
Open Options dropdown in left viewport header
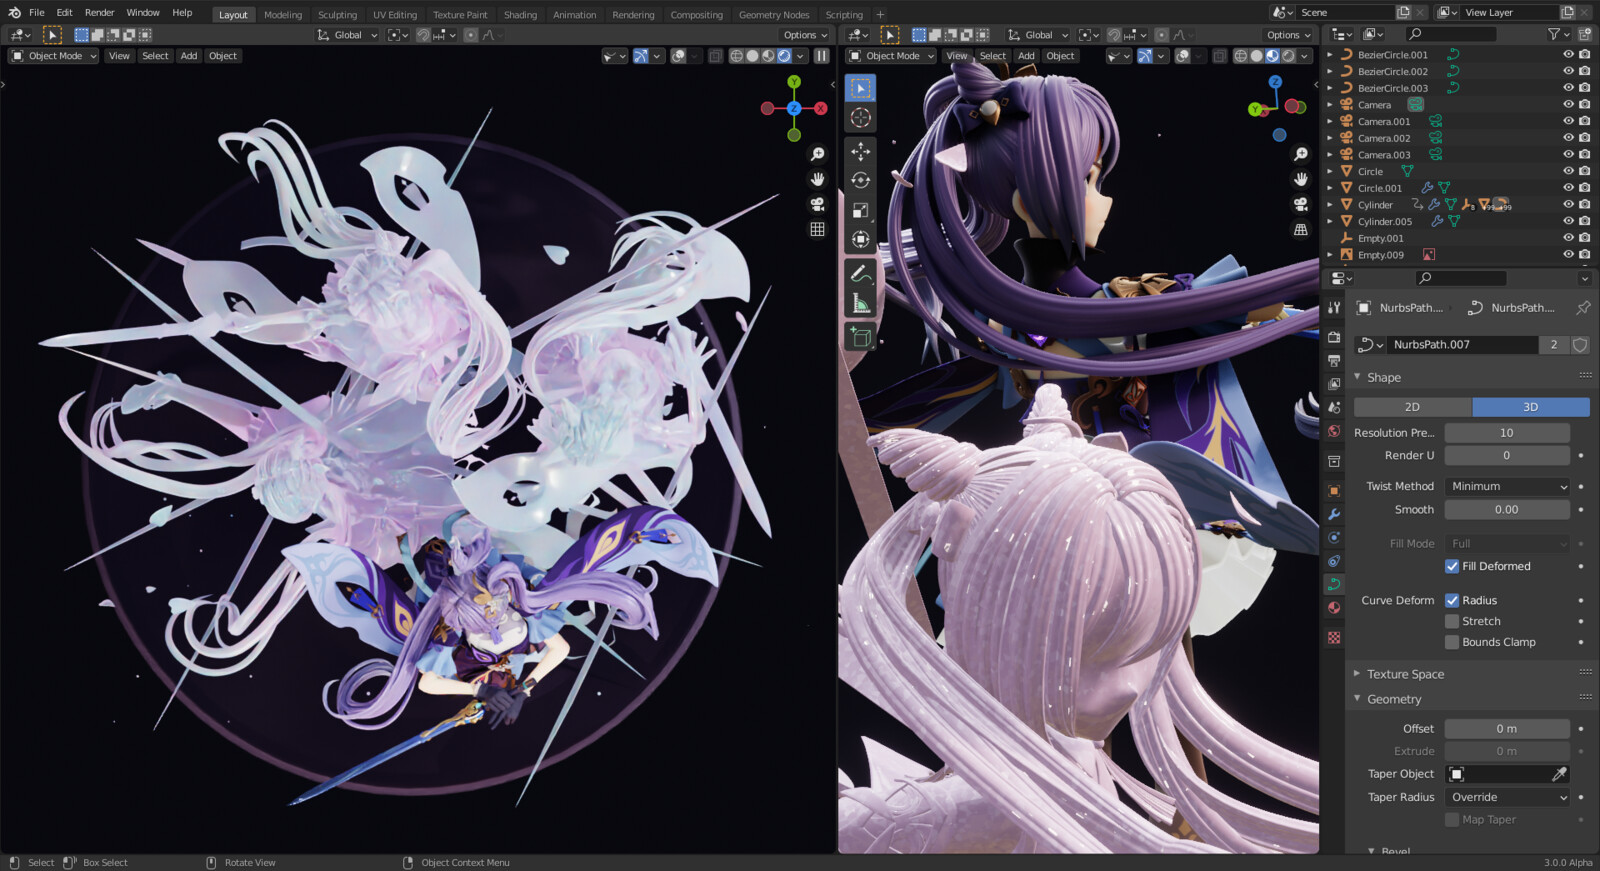tap(805, 35)
